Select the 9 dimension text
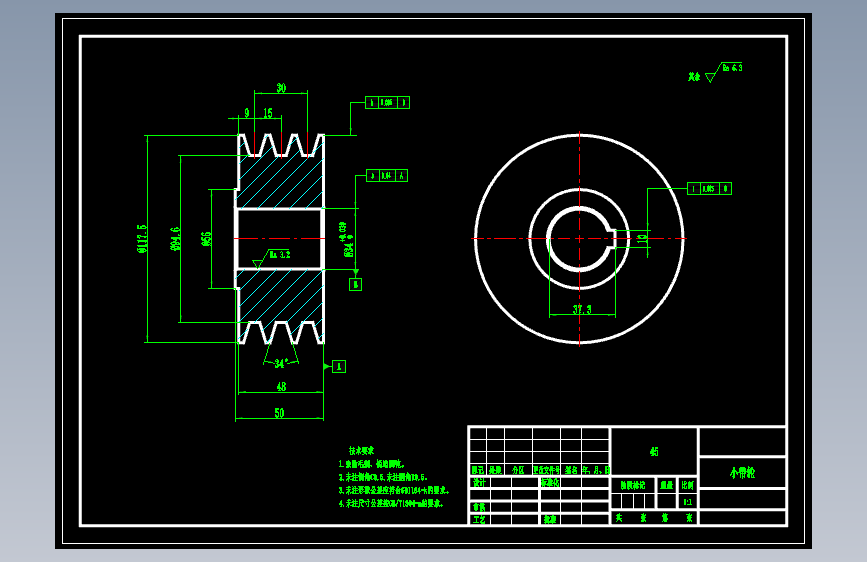867x562 pixels. [x=247, y=113]
